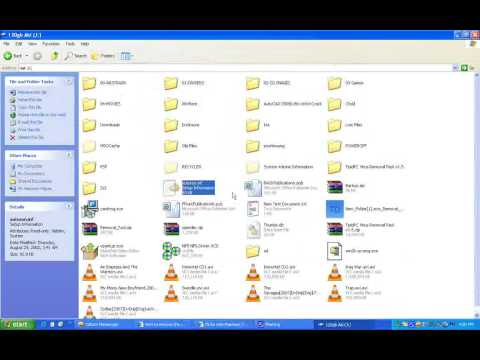Select the New Text Document.txt file
Image resolution: width=480 pixels, height=360 pixels.
(x=276, y=208)
